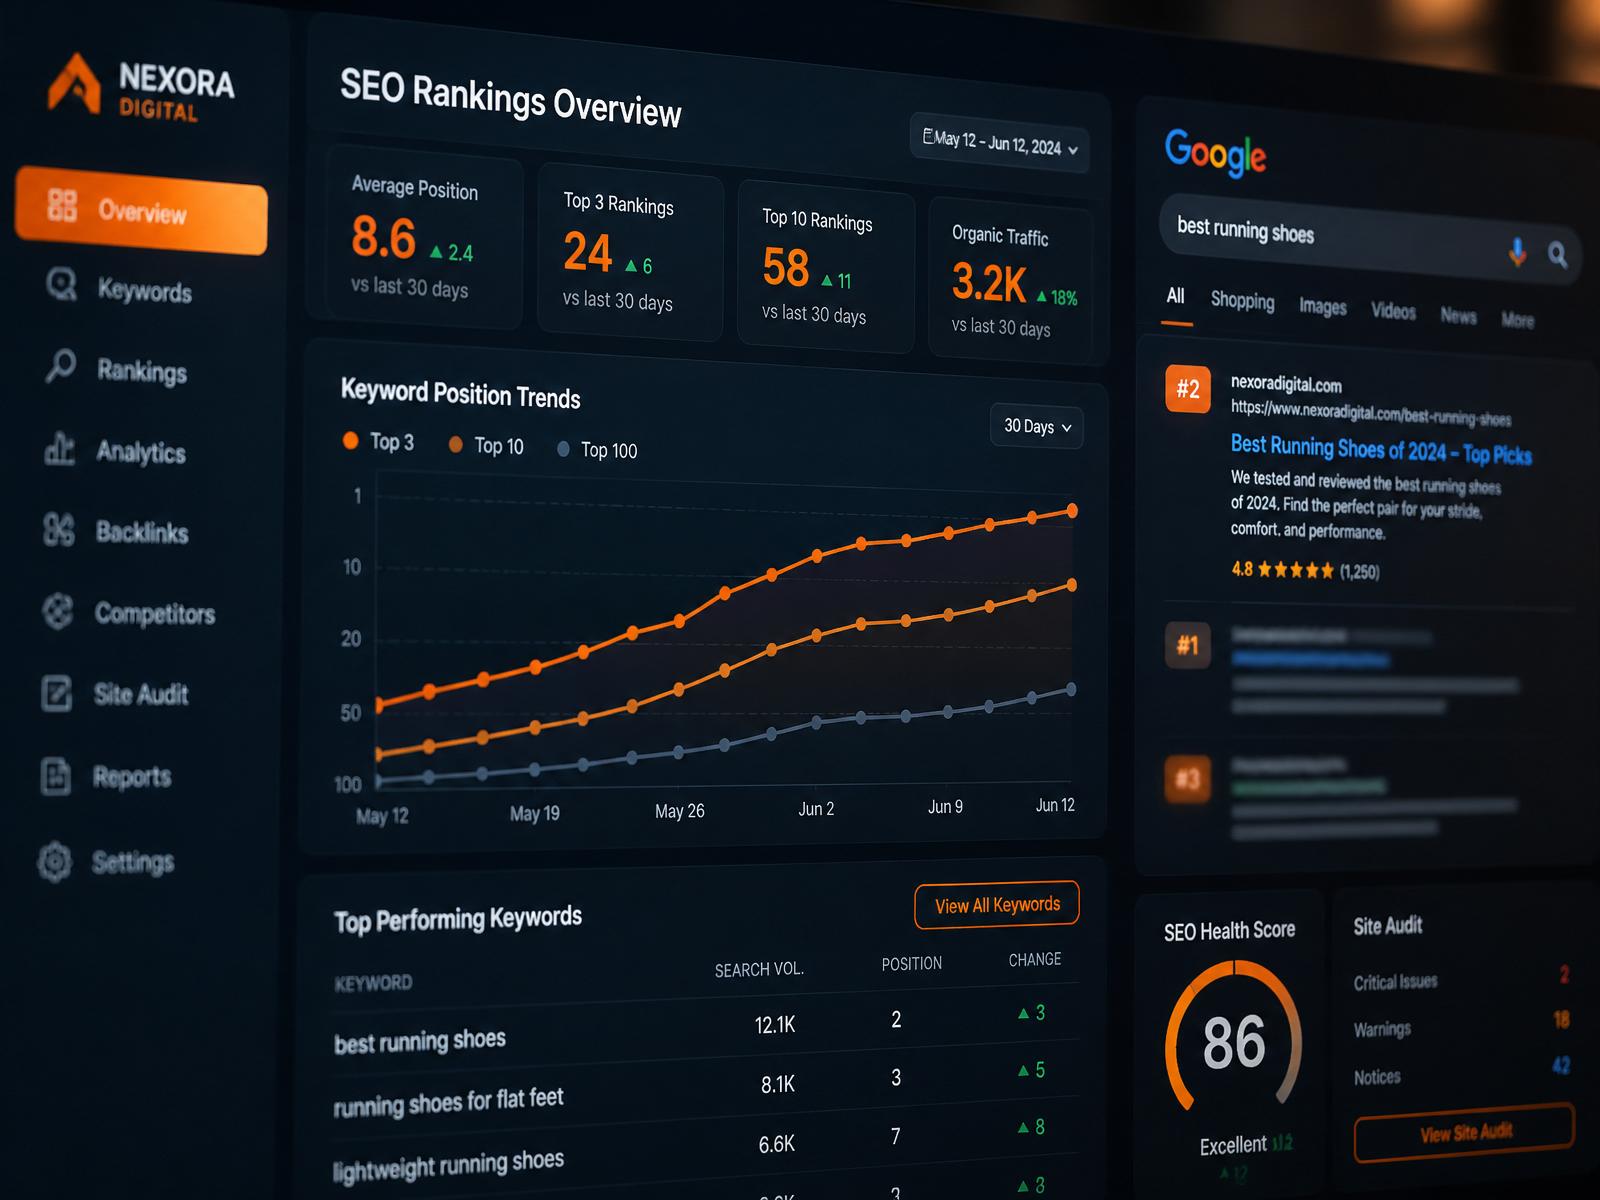1600x1200 pixels.
Task: Click the 8.1K search volume value
Action: [778, 1084]
